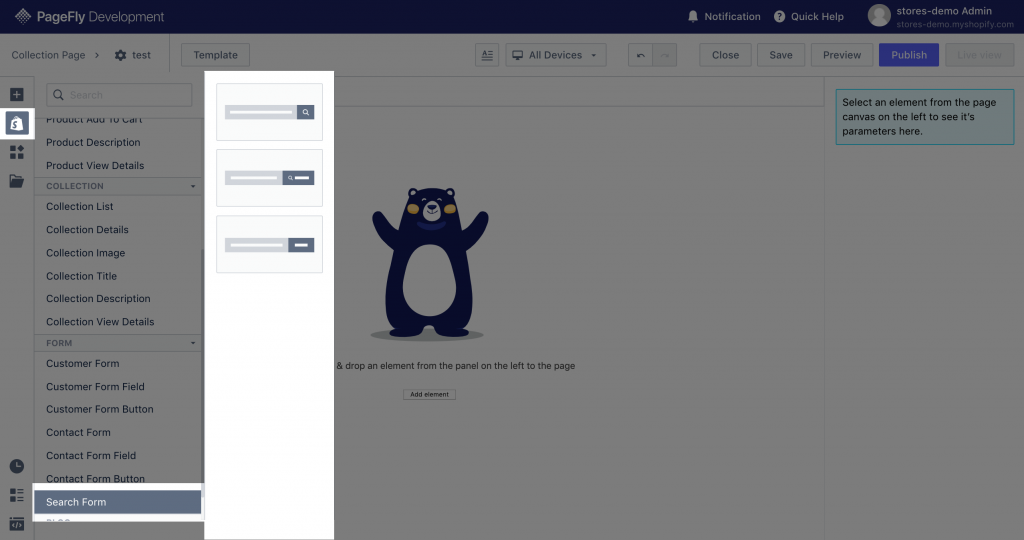This screenshot has width=1024, height=540.
Task: Select Collection Details element
Action: tap(87, 230)
